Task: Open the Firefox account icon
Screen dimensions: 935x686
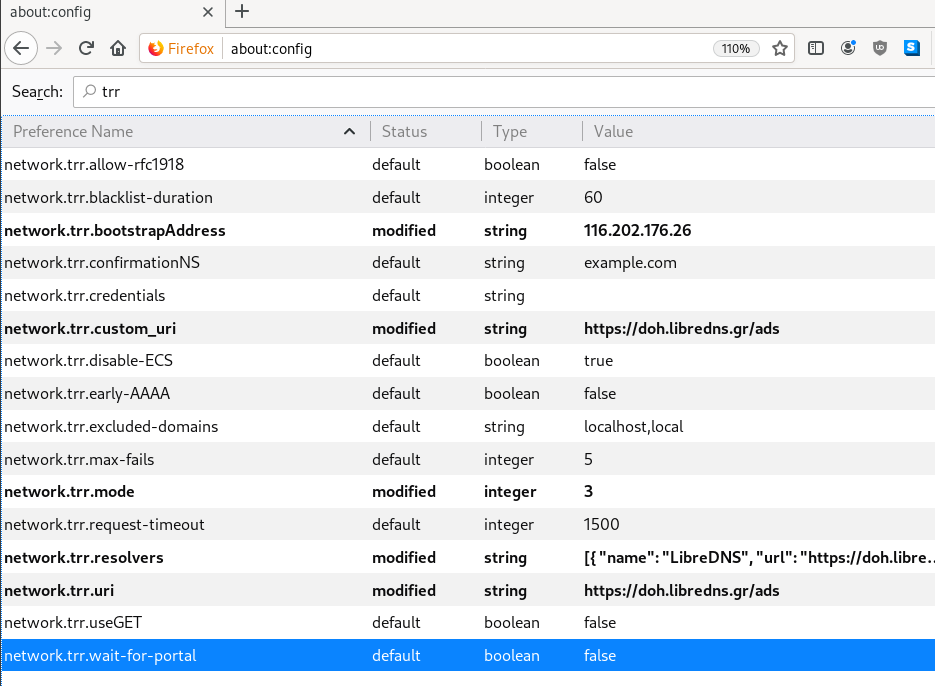Action: (848, 48)
